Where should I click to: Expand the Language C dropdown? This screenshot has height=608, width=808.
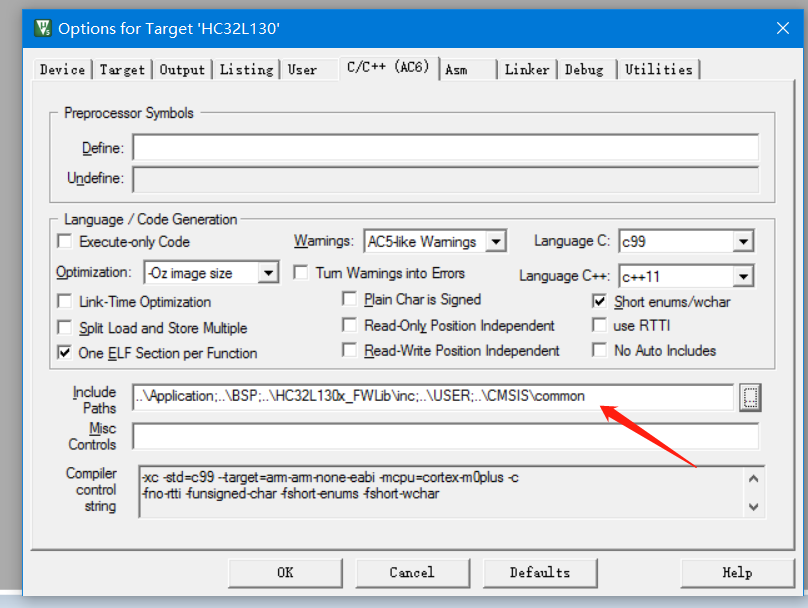(x=743, y=241)
